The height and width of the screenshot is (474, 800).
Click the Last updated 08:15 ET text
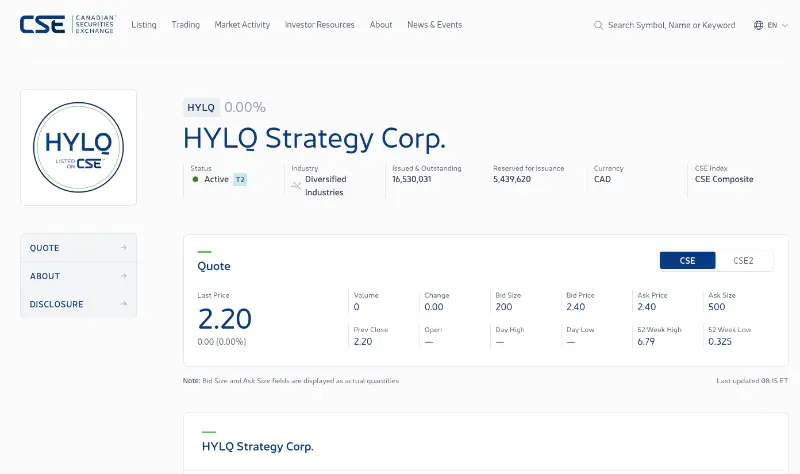click(752, 381)
